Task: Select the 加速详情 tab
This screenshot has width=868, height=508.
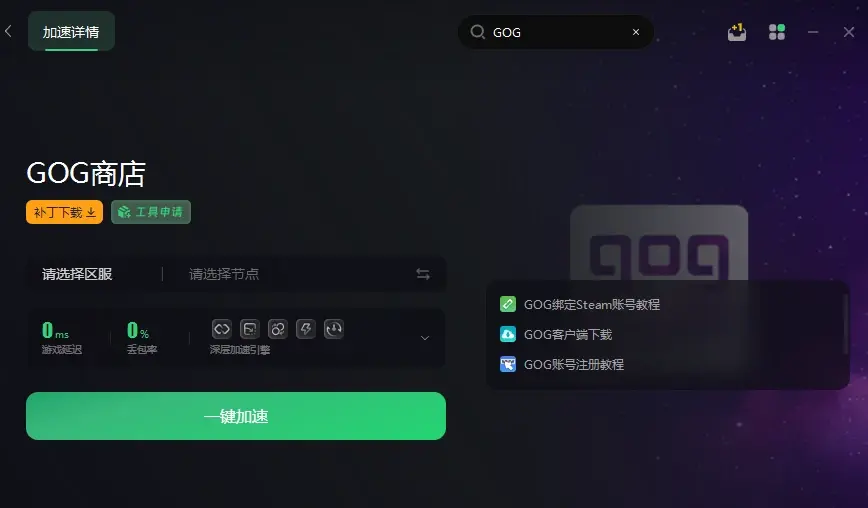Action: tap(71, 32)
